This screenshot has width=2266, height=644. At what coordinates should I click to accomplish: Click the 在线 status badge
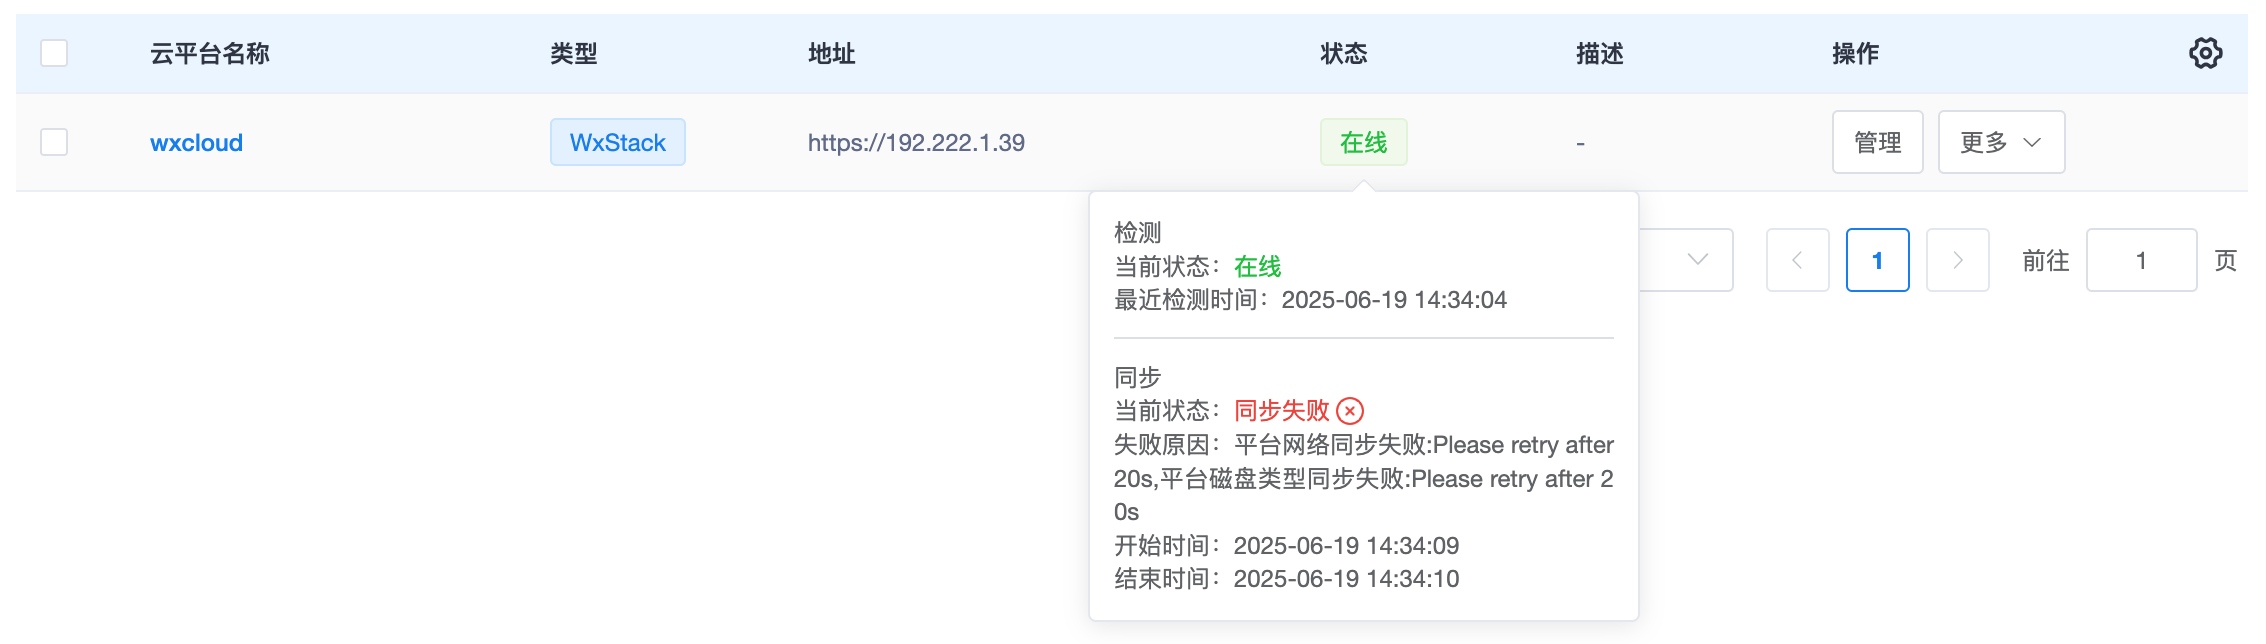[1363, 142]
